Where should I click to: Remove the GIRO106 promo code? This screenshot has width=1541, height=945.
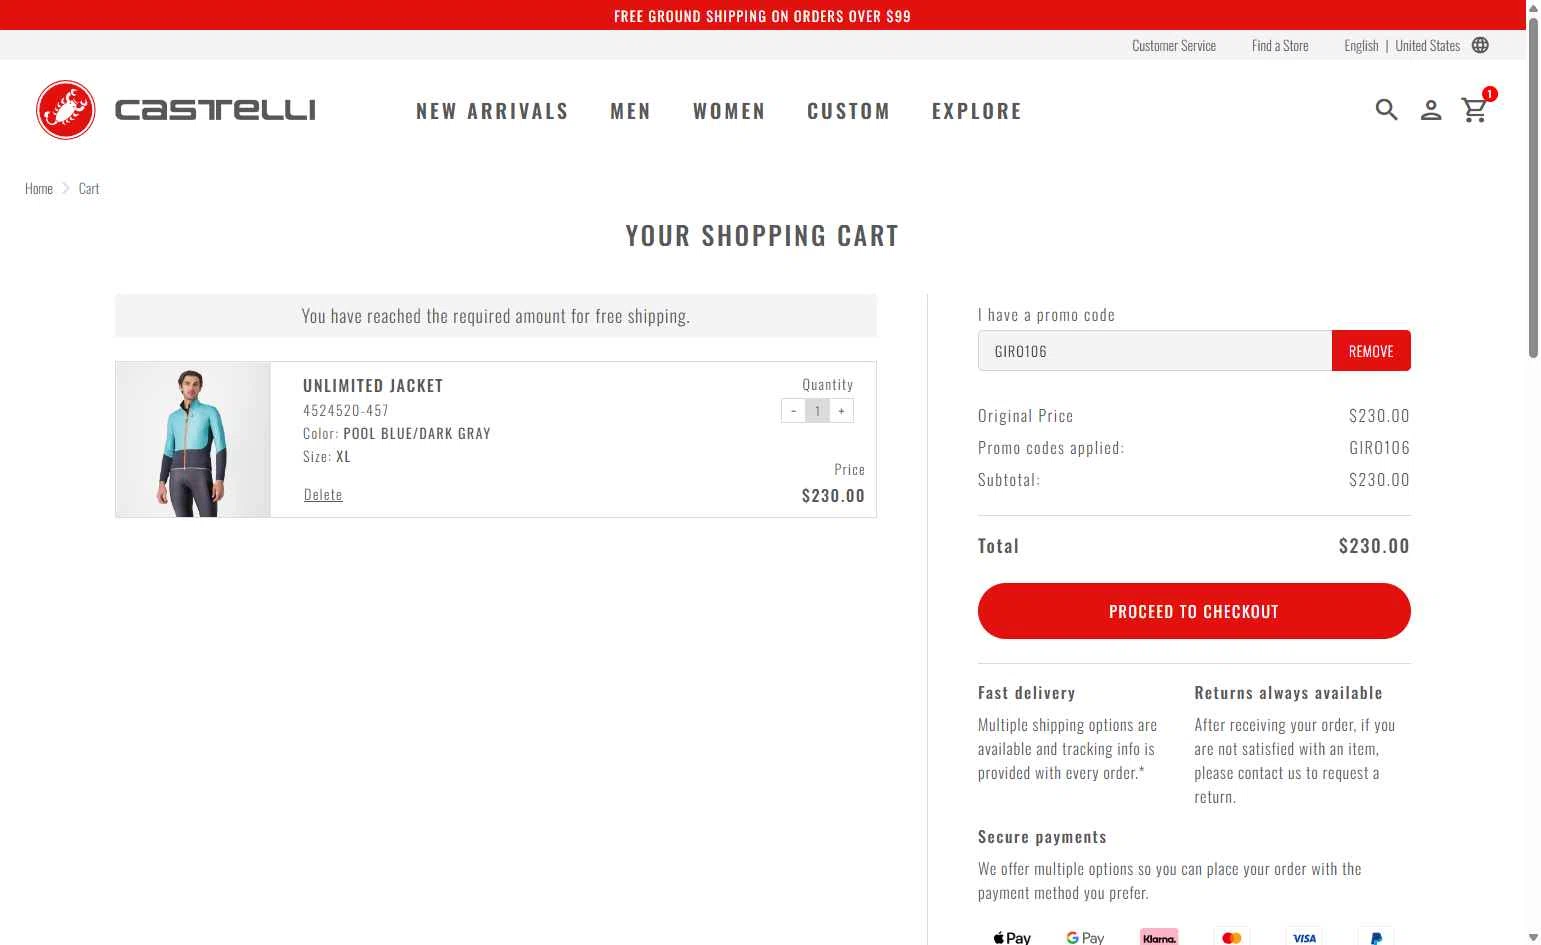click(x=1371, y=351)
